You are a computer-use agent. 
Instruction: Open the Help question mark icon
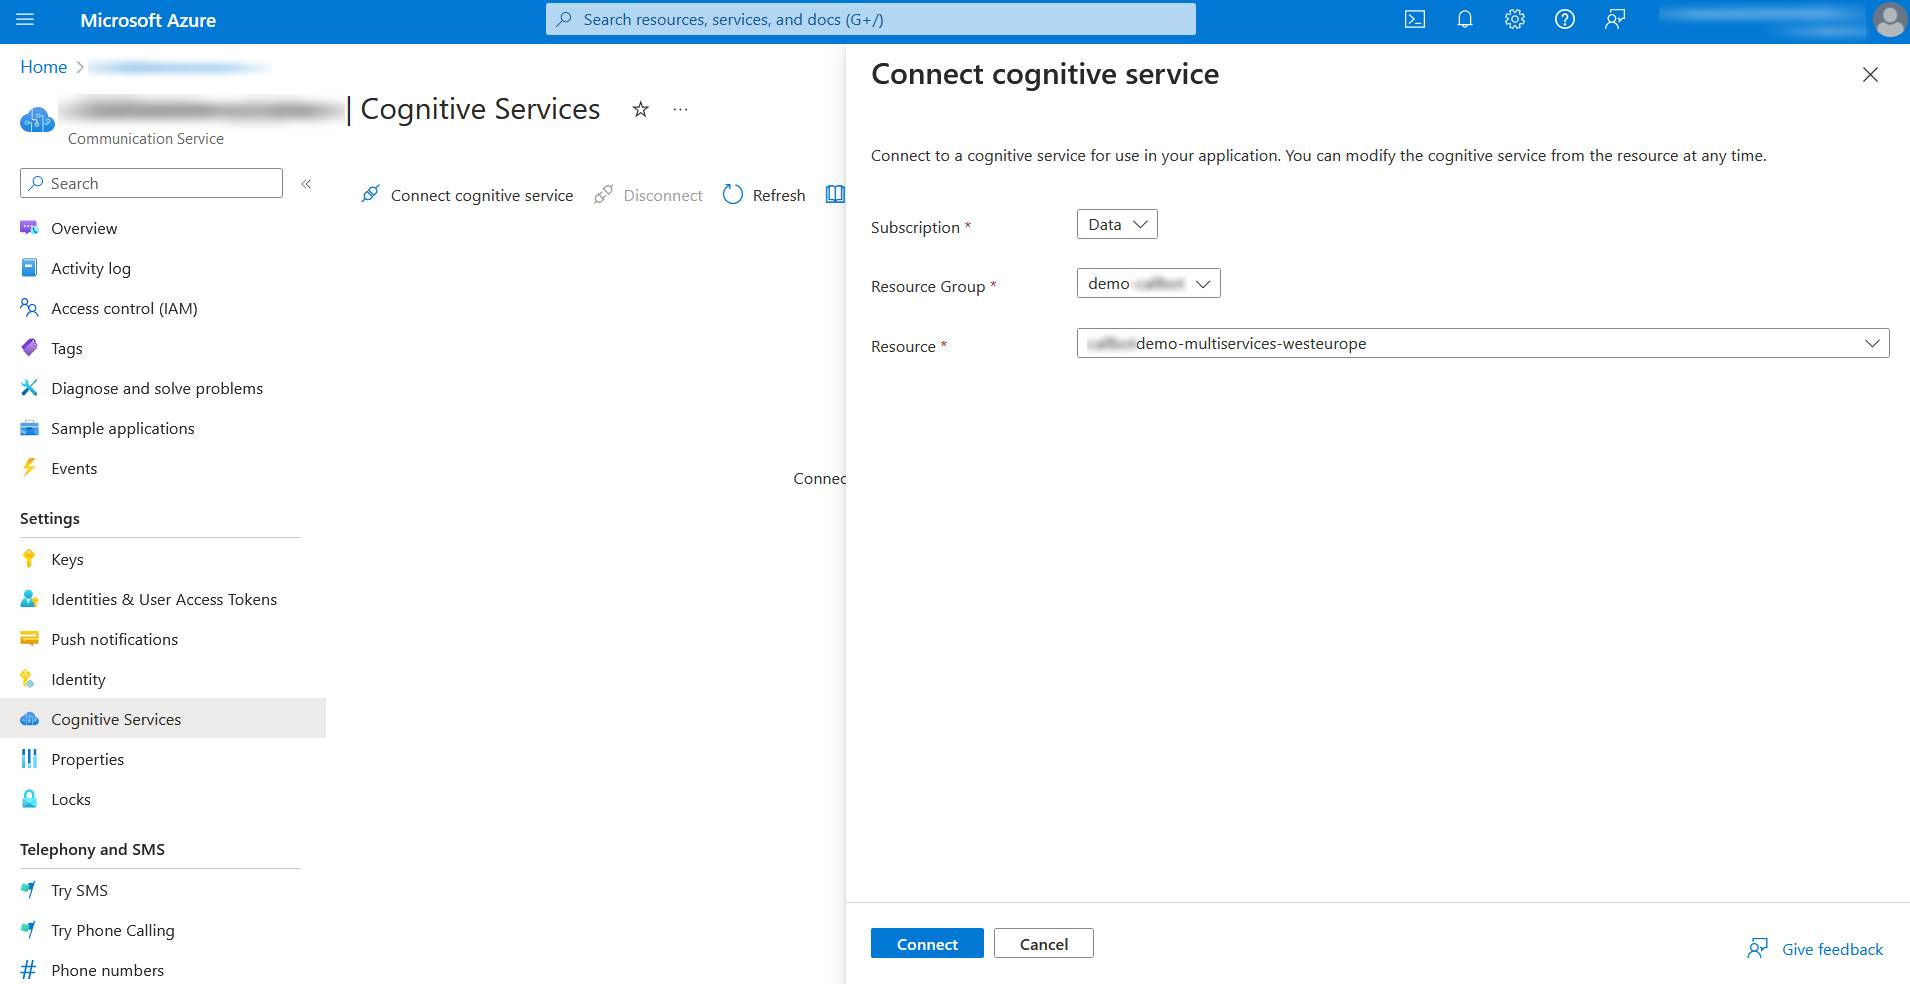[x=1565, y=20]
